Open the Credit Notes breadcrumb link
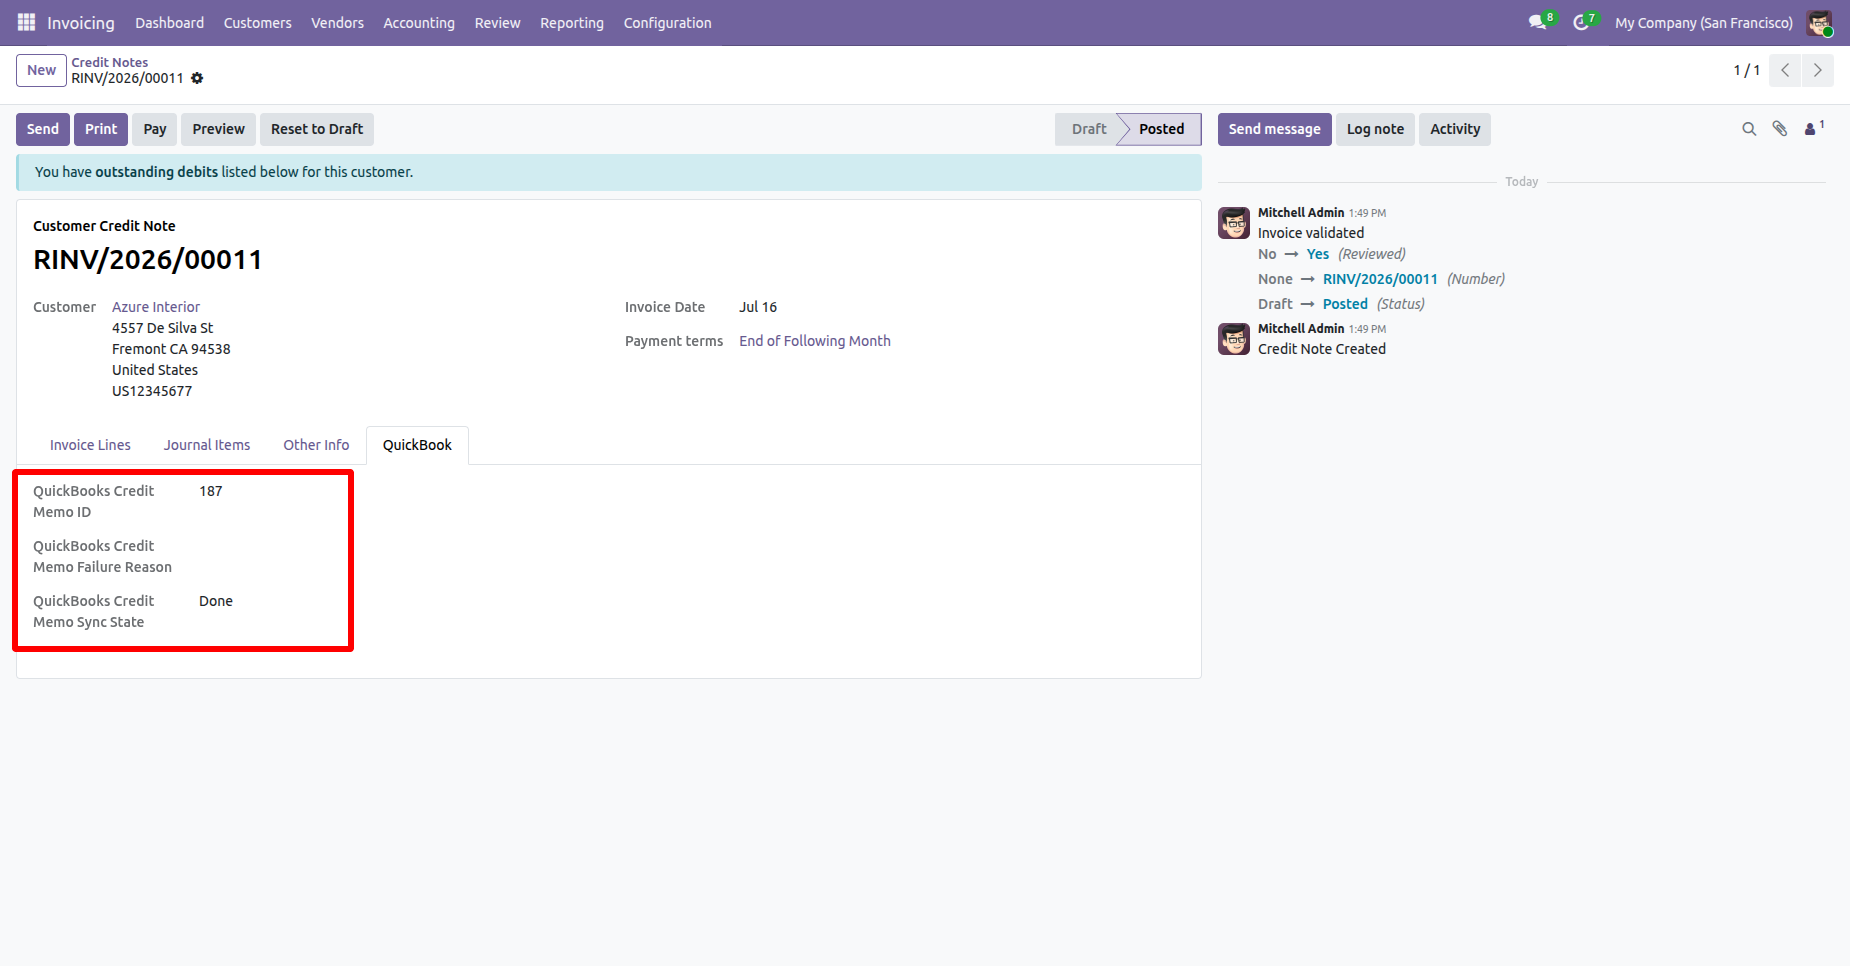 (x=110, y=62)
